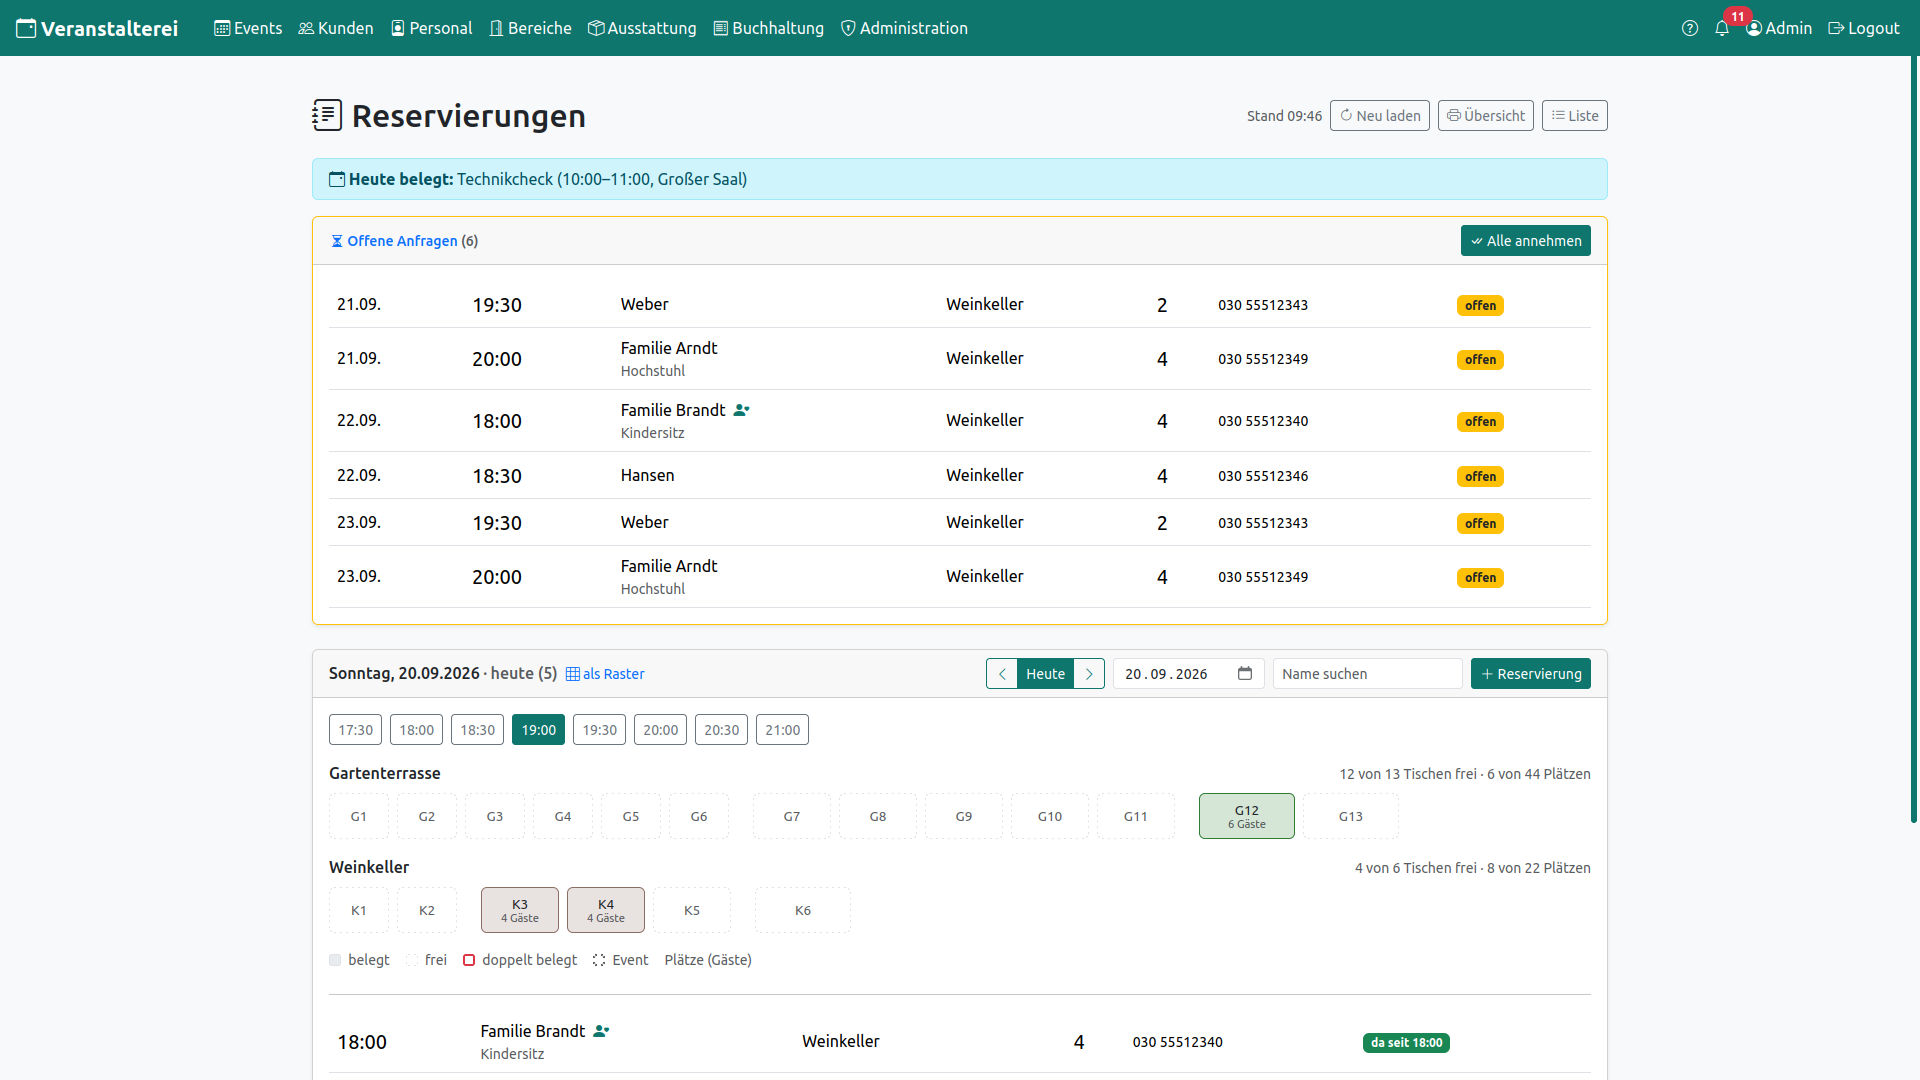Go to next day with right chevron
Screen dimensions: 1920x1080
pos(1089,674)
